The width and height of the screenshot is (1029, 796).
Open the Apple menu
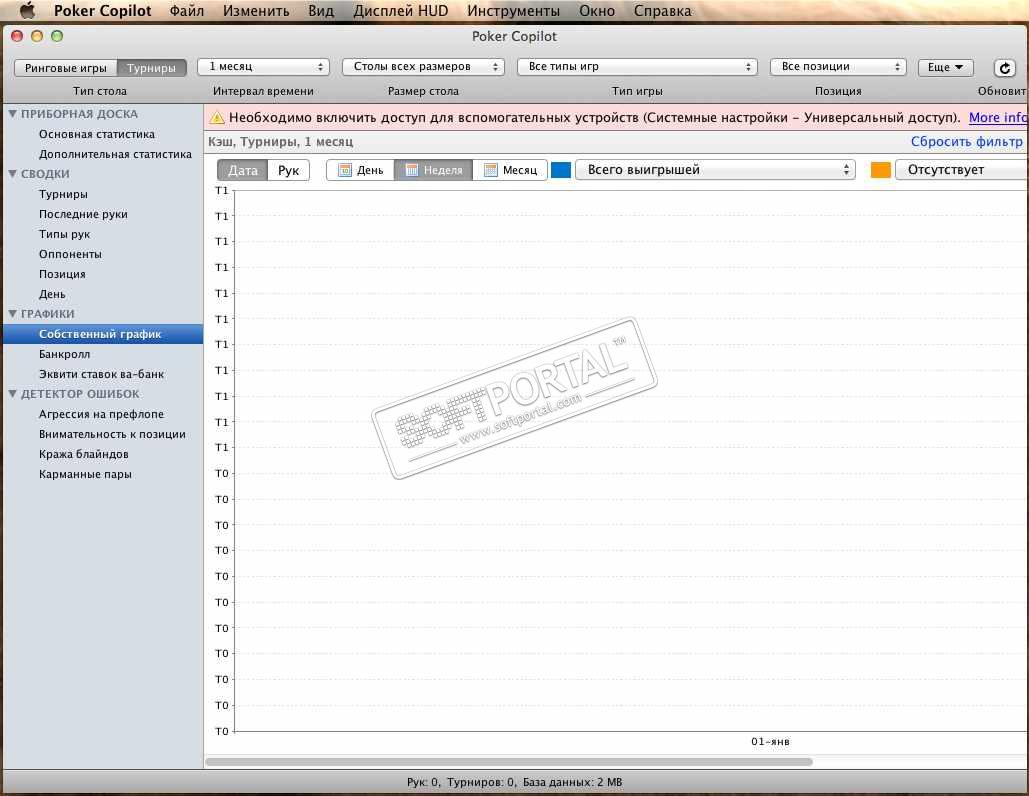pos(27,10)
